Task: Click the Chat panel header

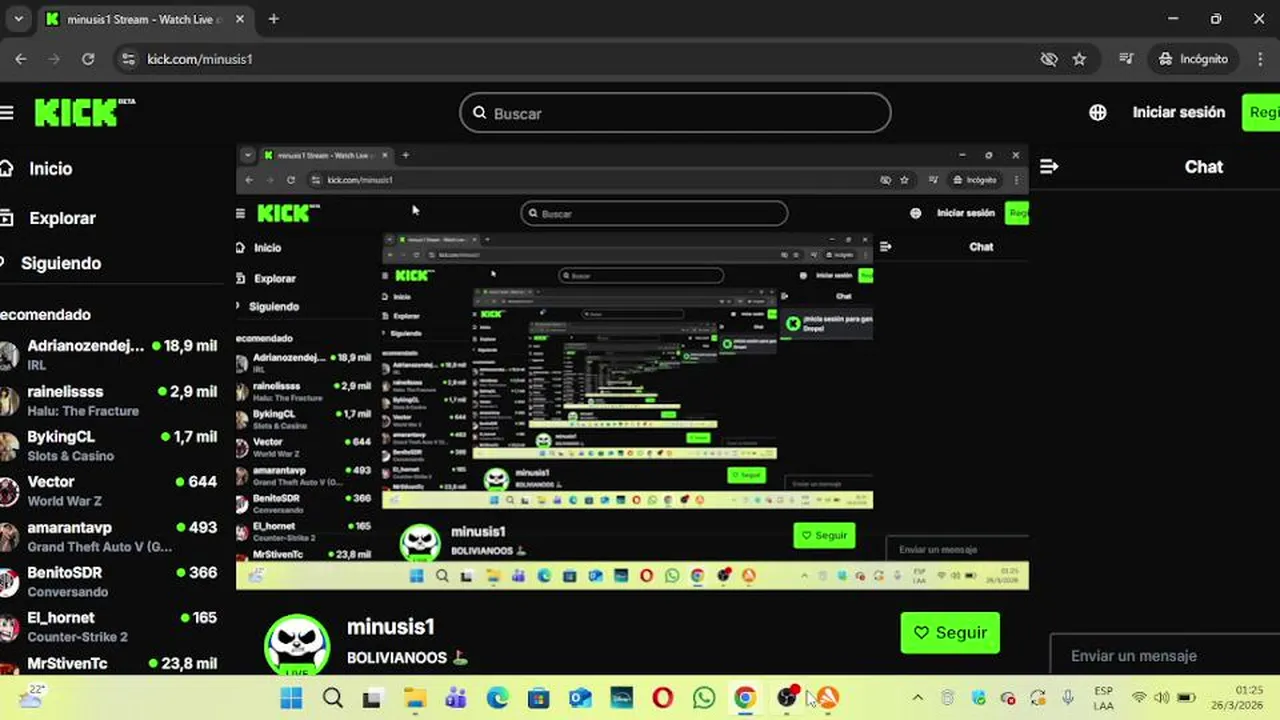Action: pos(1204,167)
